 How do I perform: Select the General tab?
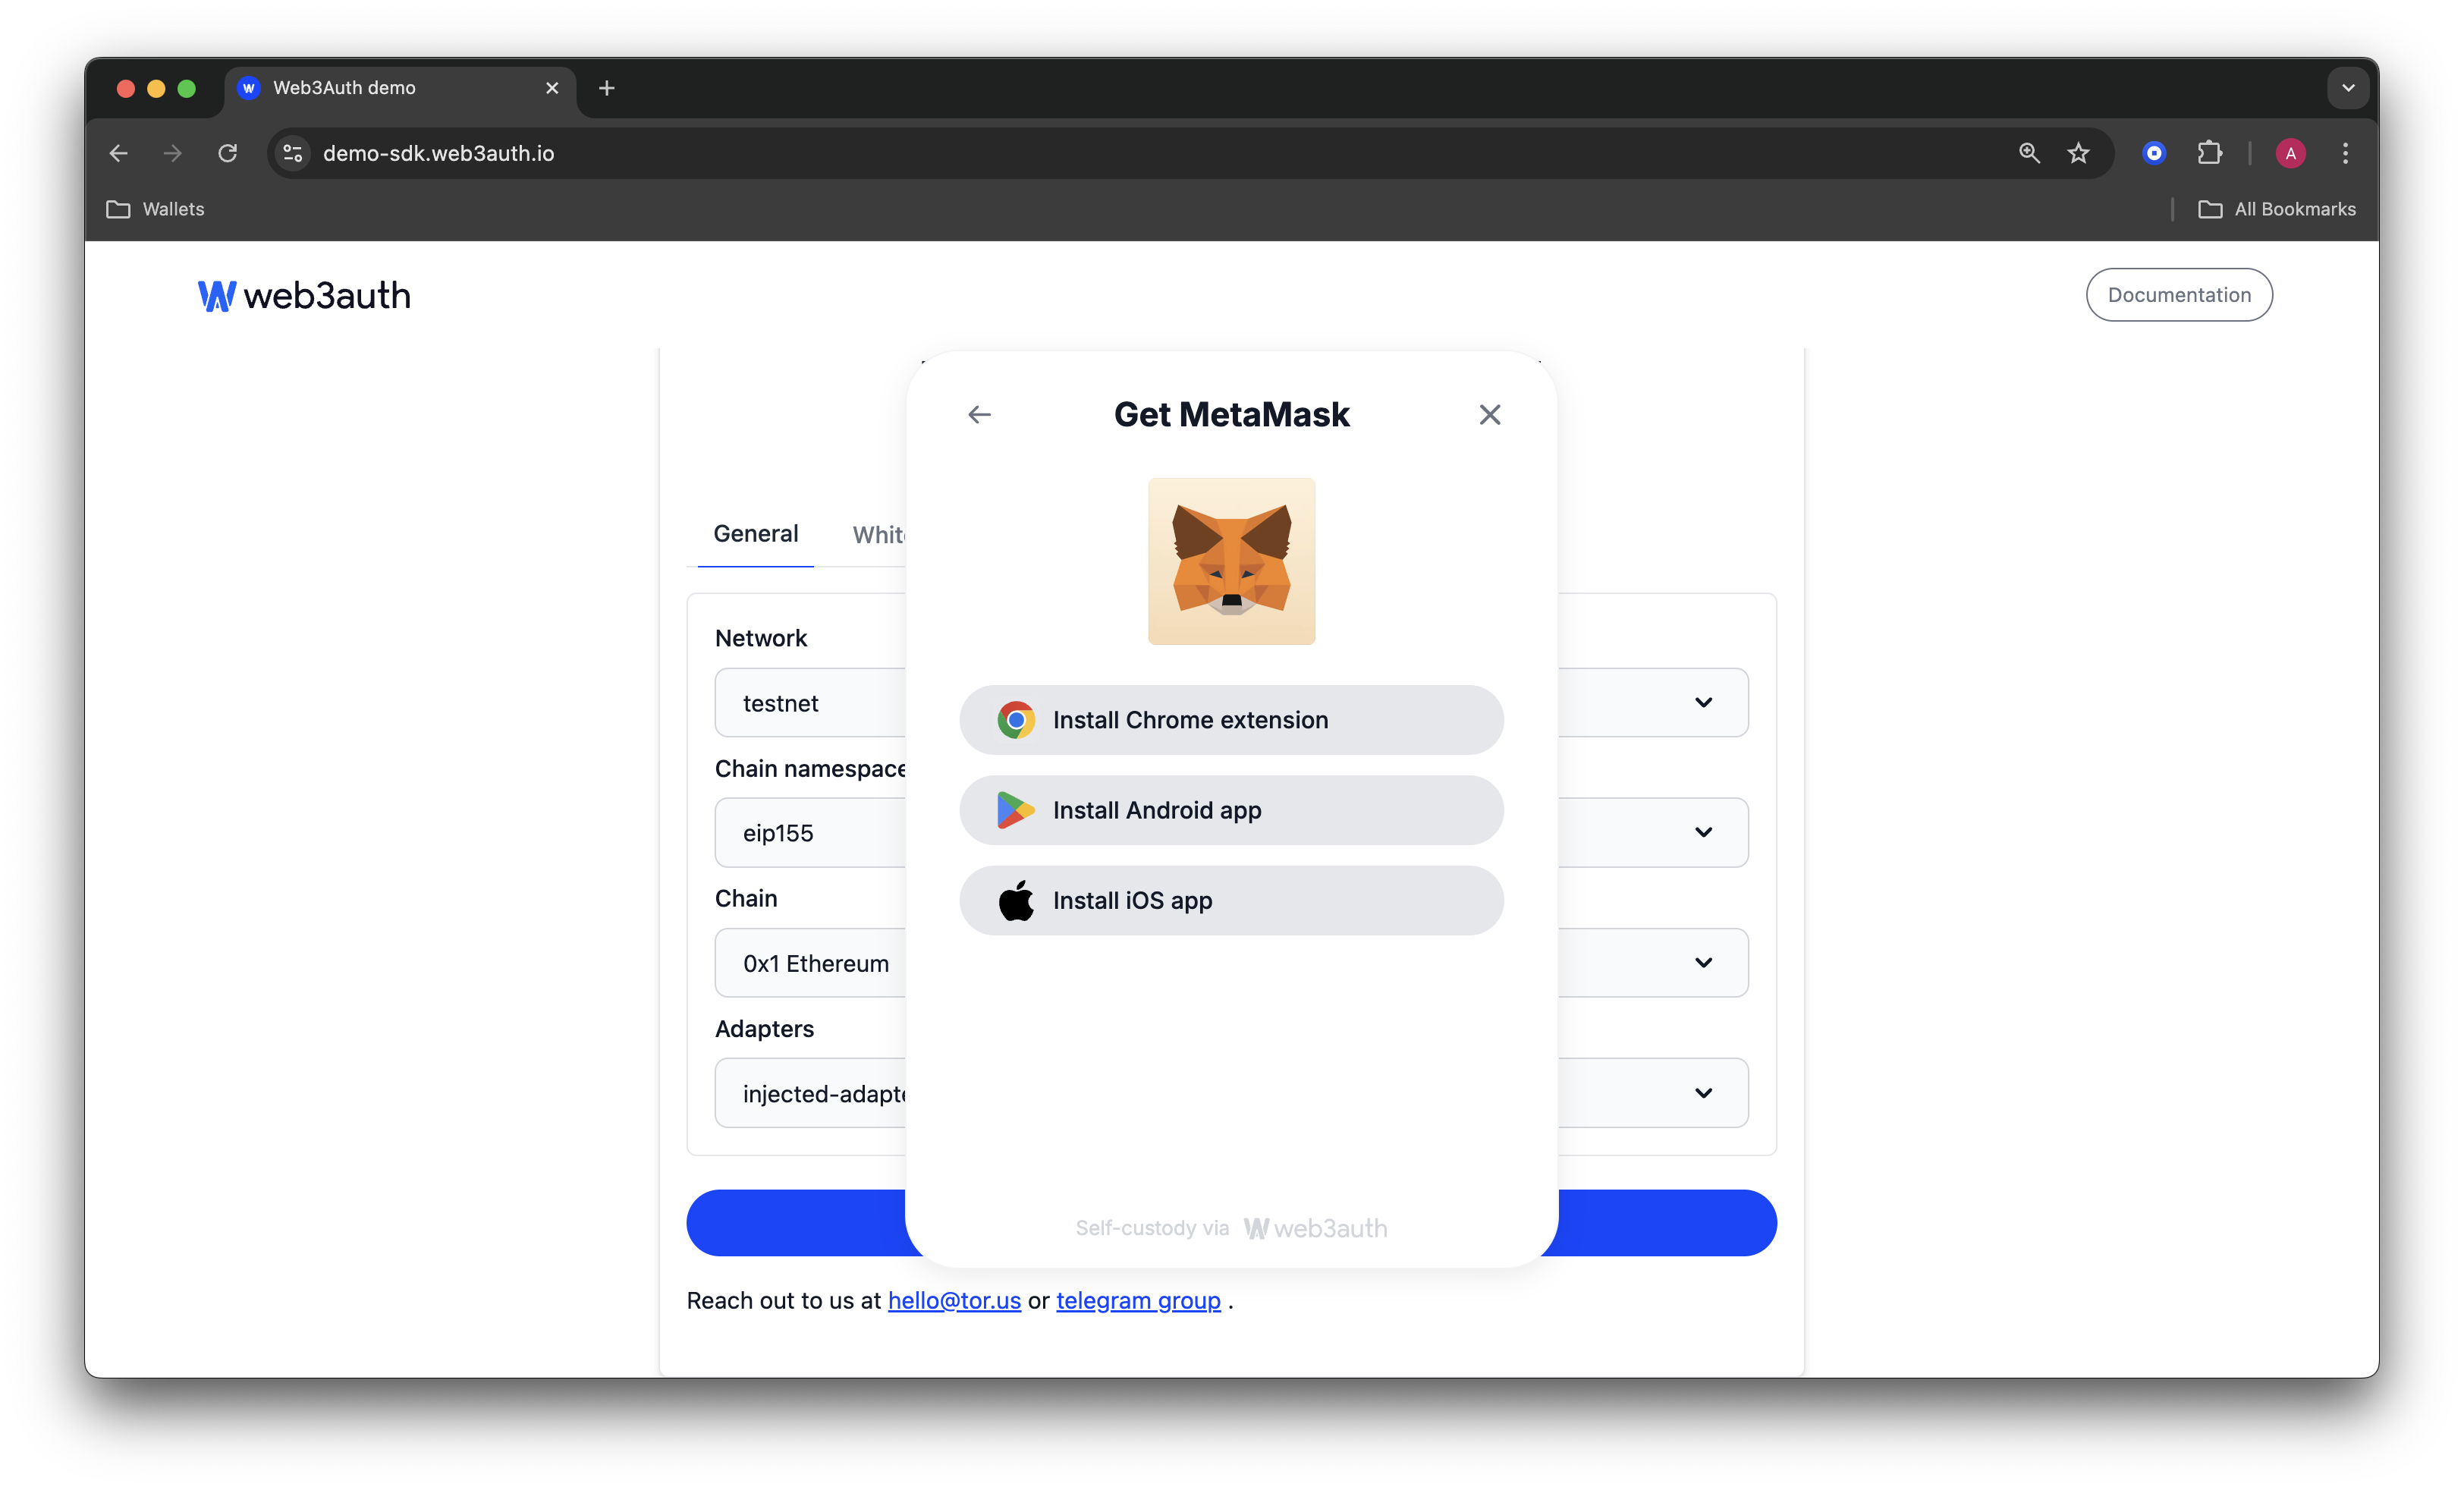(x=755, y=535)
